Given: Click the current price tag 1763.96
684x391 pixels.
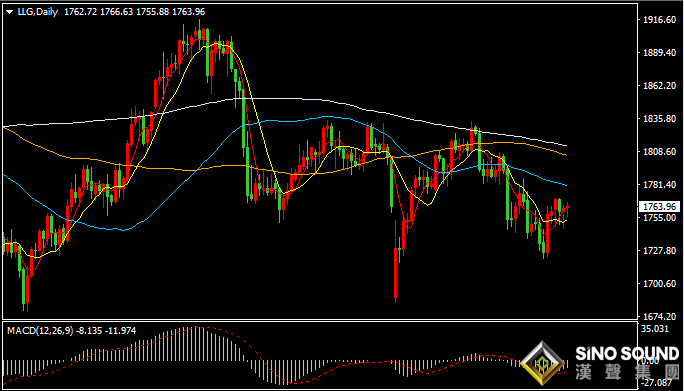Looking at the screenshot, I should [659, 206].
